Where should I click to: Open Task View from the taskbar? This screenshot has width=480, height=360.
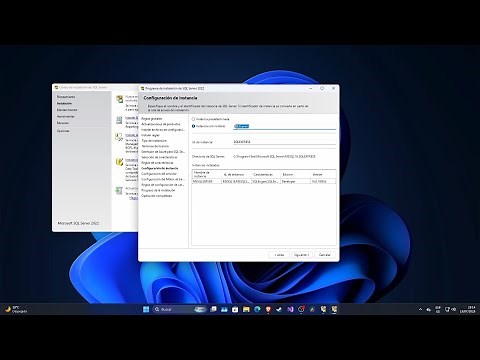tap(213, 309)
